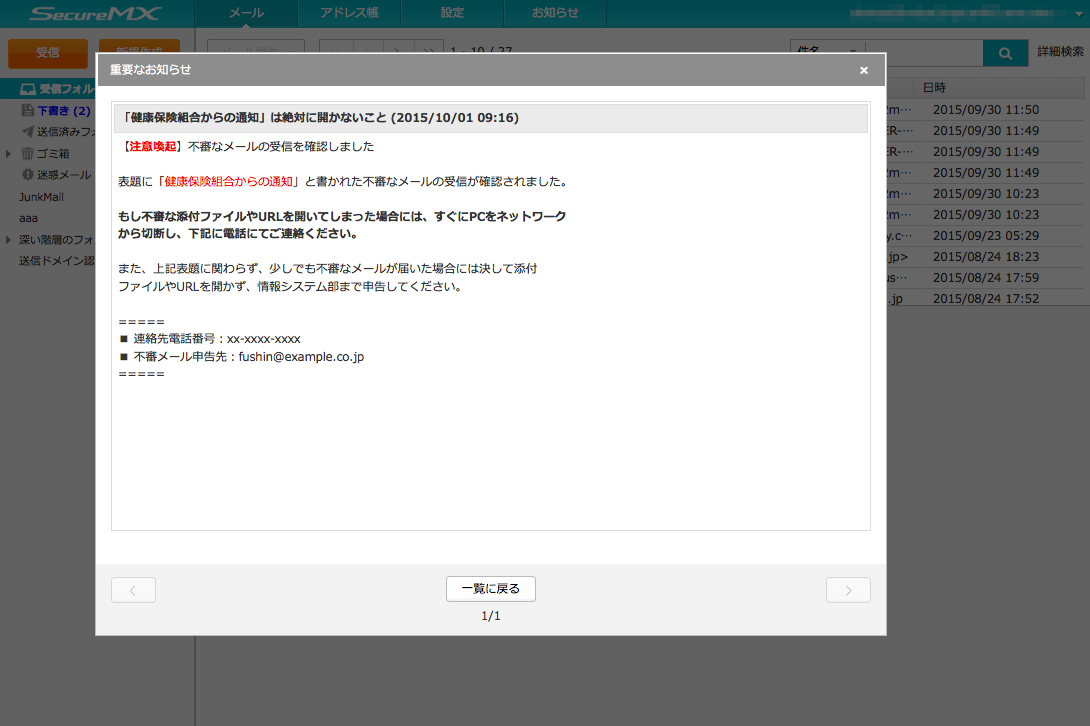Click the inbox tray icon in sidebar
The width and height of the screenshot is (1090, 726).
tap(28, 89)
